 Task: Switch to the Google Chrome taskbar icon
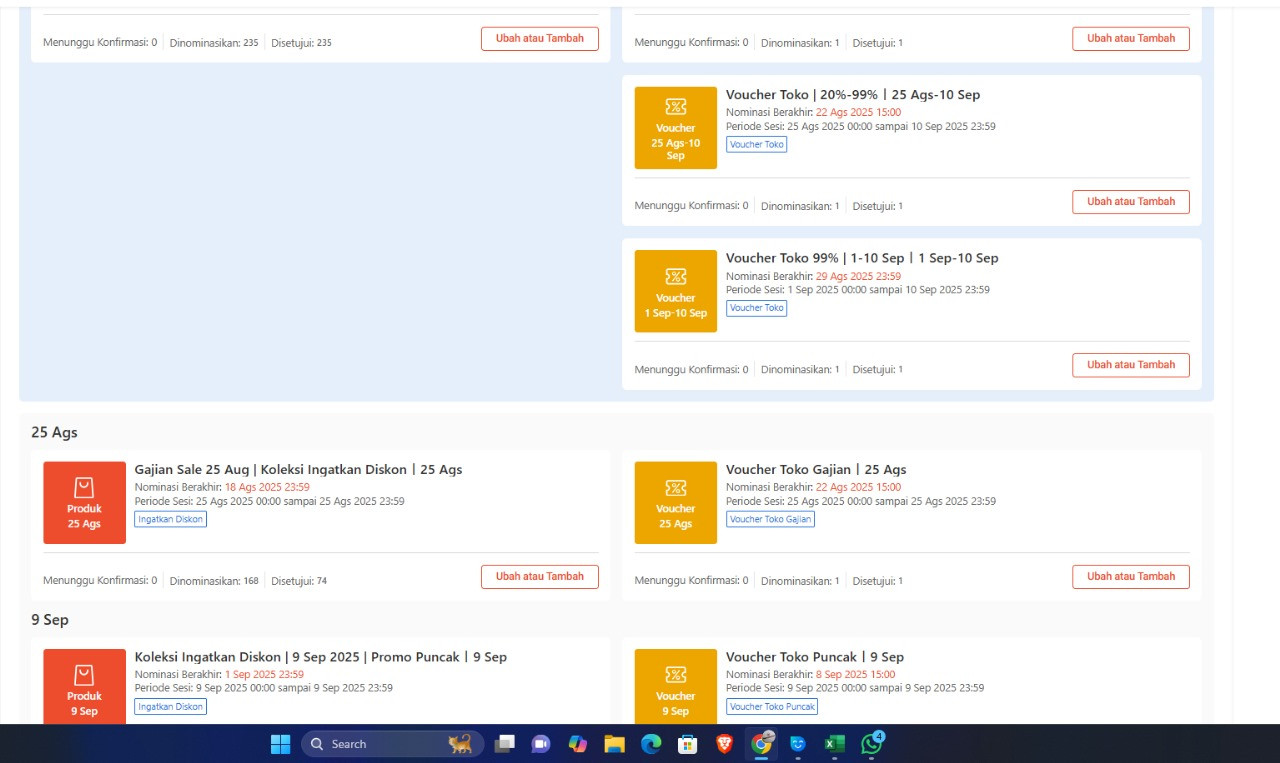point(762,744)
